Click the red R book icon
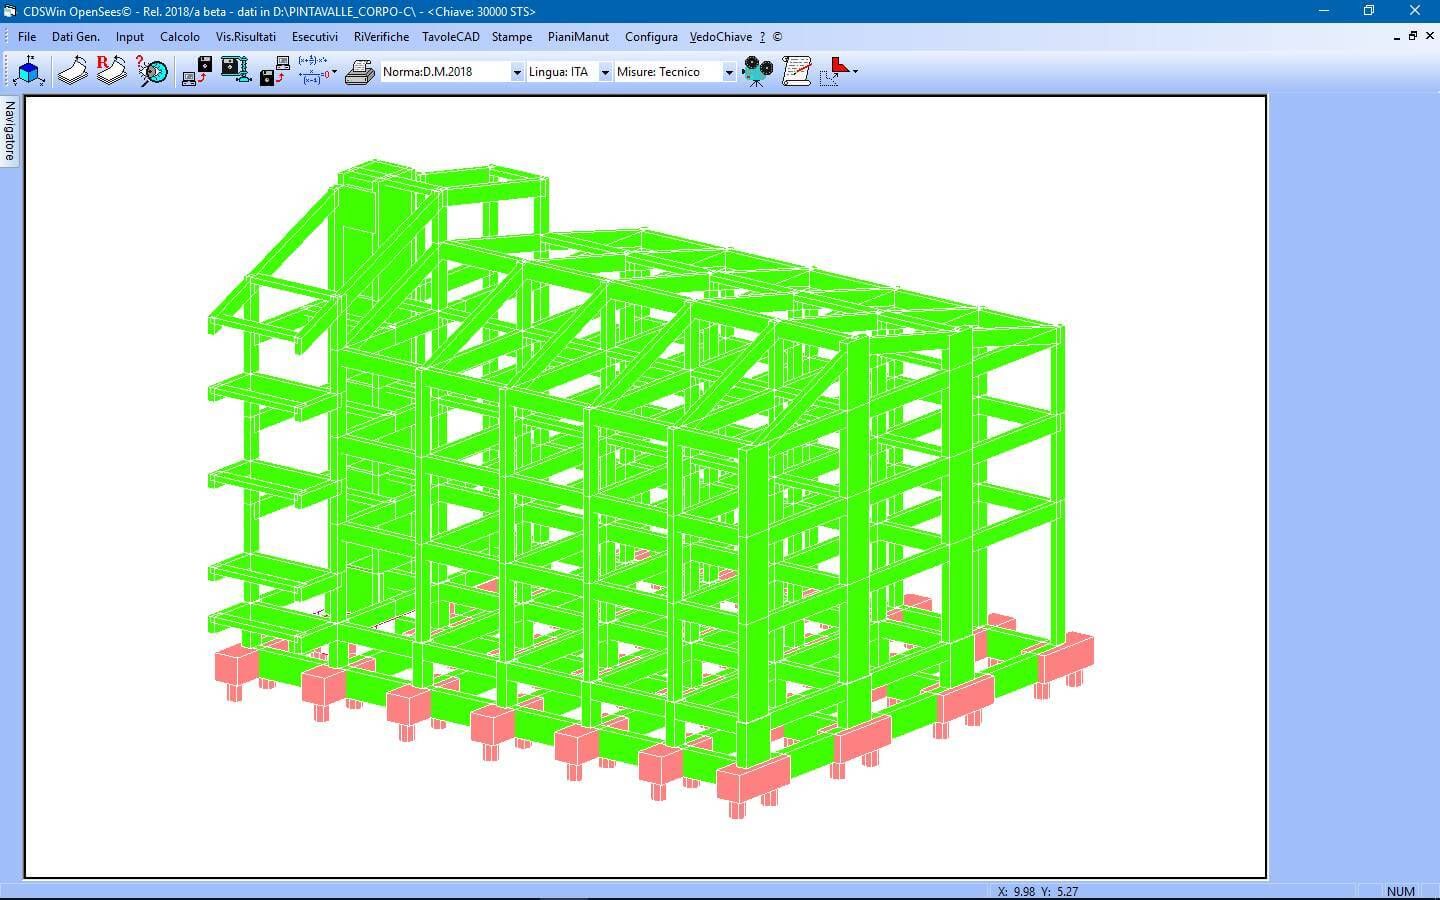This screenshot has height=900, width=1440. coord(111,71)
